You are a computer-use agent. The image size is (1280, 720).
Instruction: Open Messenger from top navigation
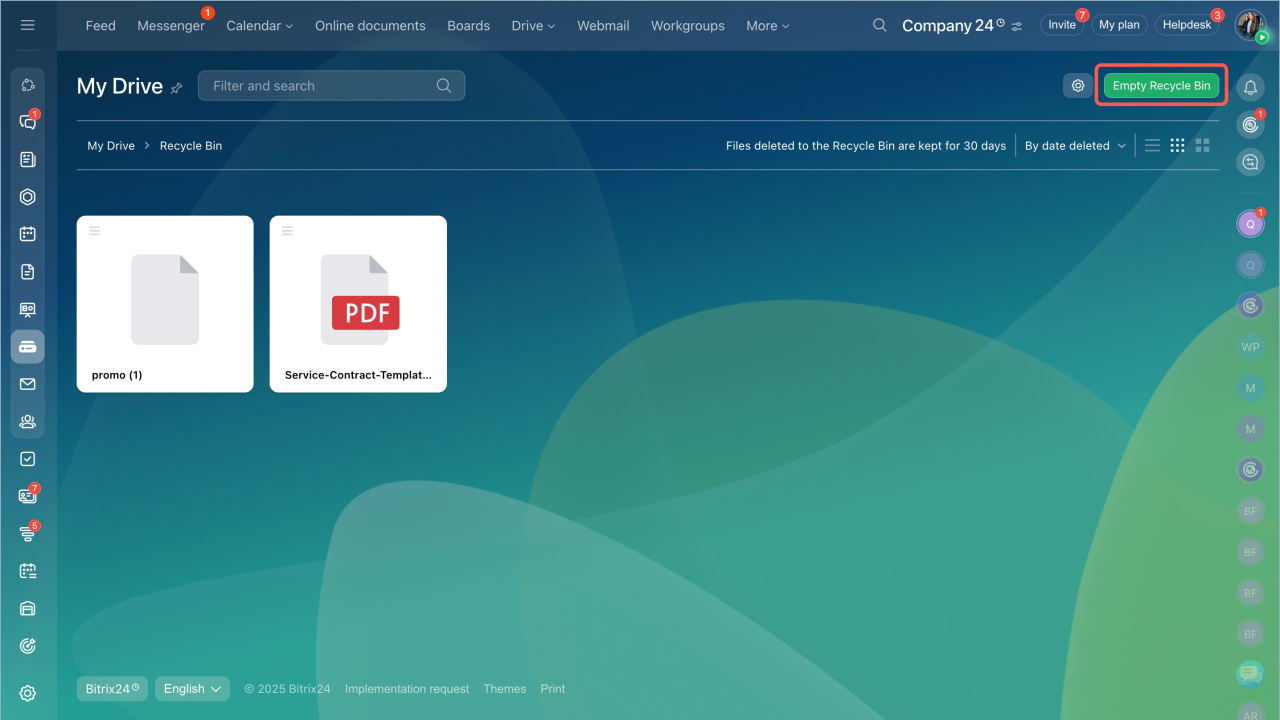(170, 26)
